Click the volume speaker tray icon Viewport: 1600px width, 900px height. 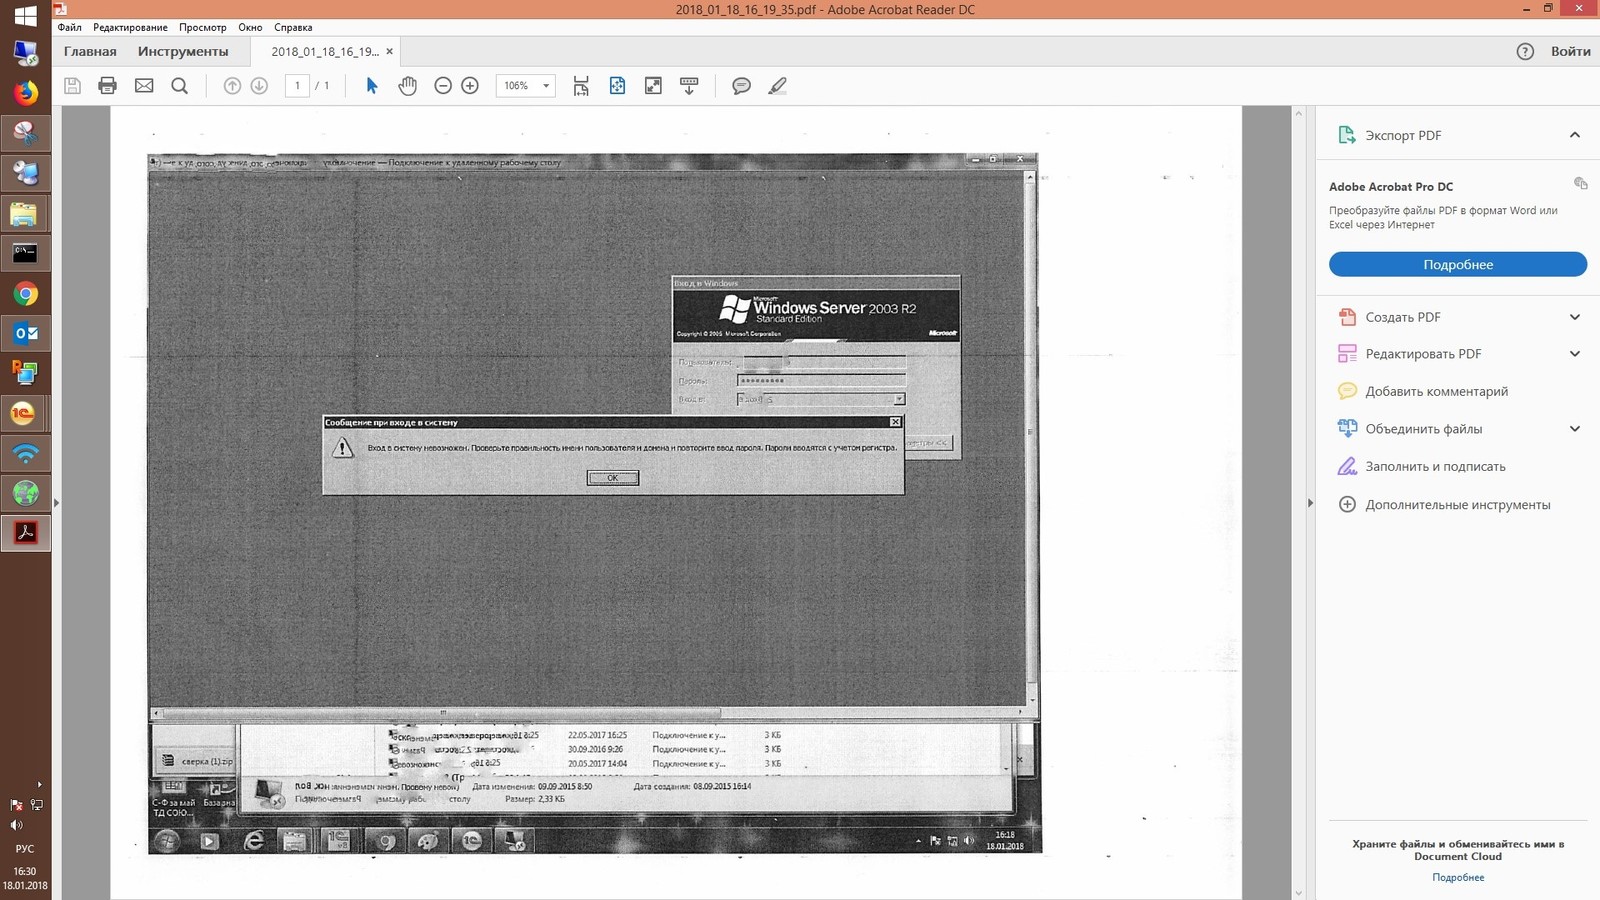click(16, 825)
